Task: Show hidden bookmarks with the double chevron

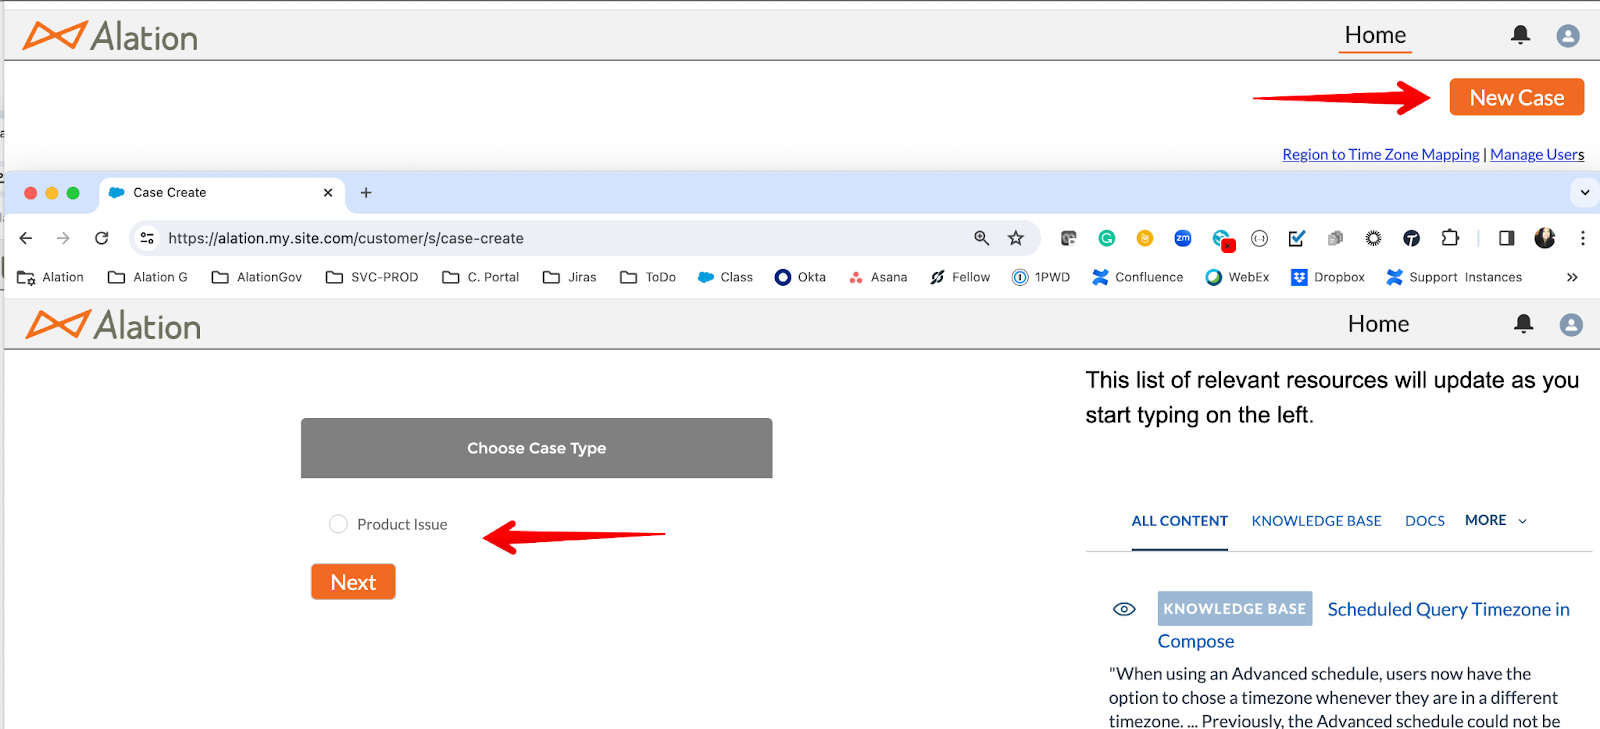Action: (x=1572, y=277)
